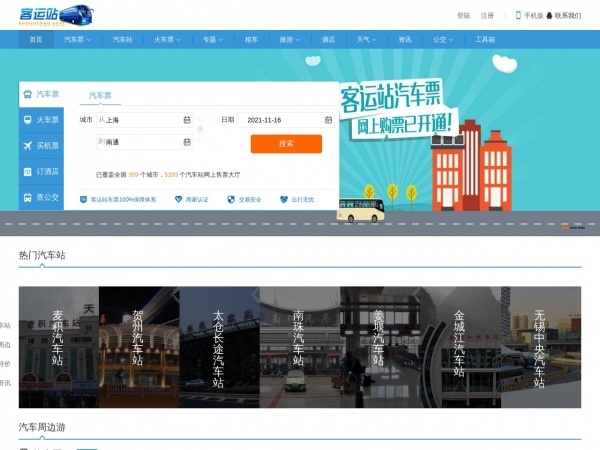The image size is (600, 450).
Task: Click the 登陆 login link
Action: click(463, 16)
